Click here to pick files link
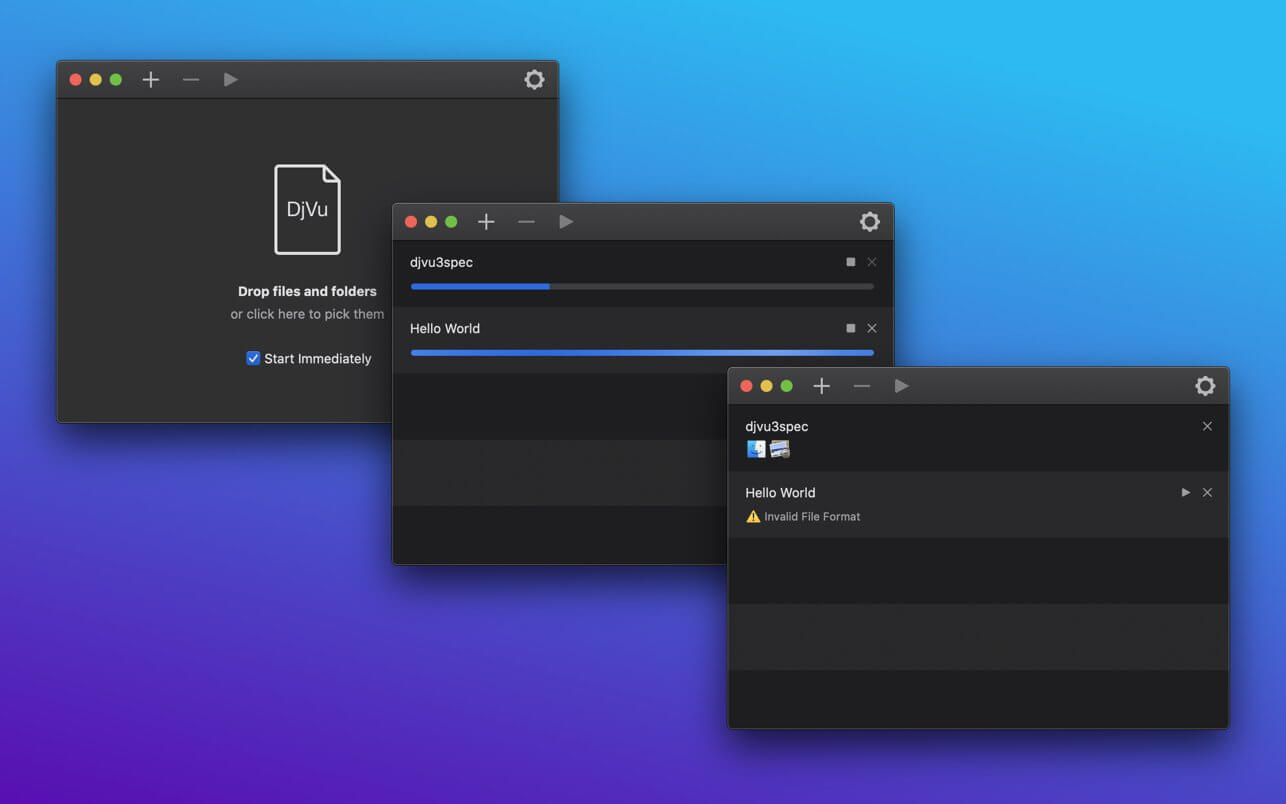This screenshot has height=804, width=1286. click(308, 313)
